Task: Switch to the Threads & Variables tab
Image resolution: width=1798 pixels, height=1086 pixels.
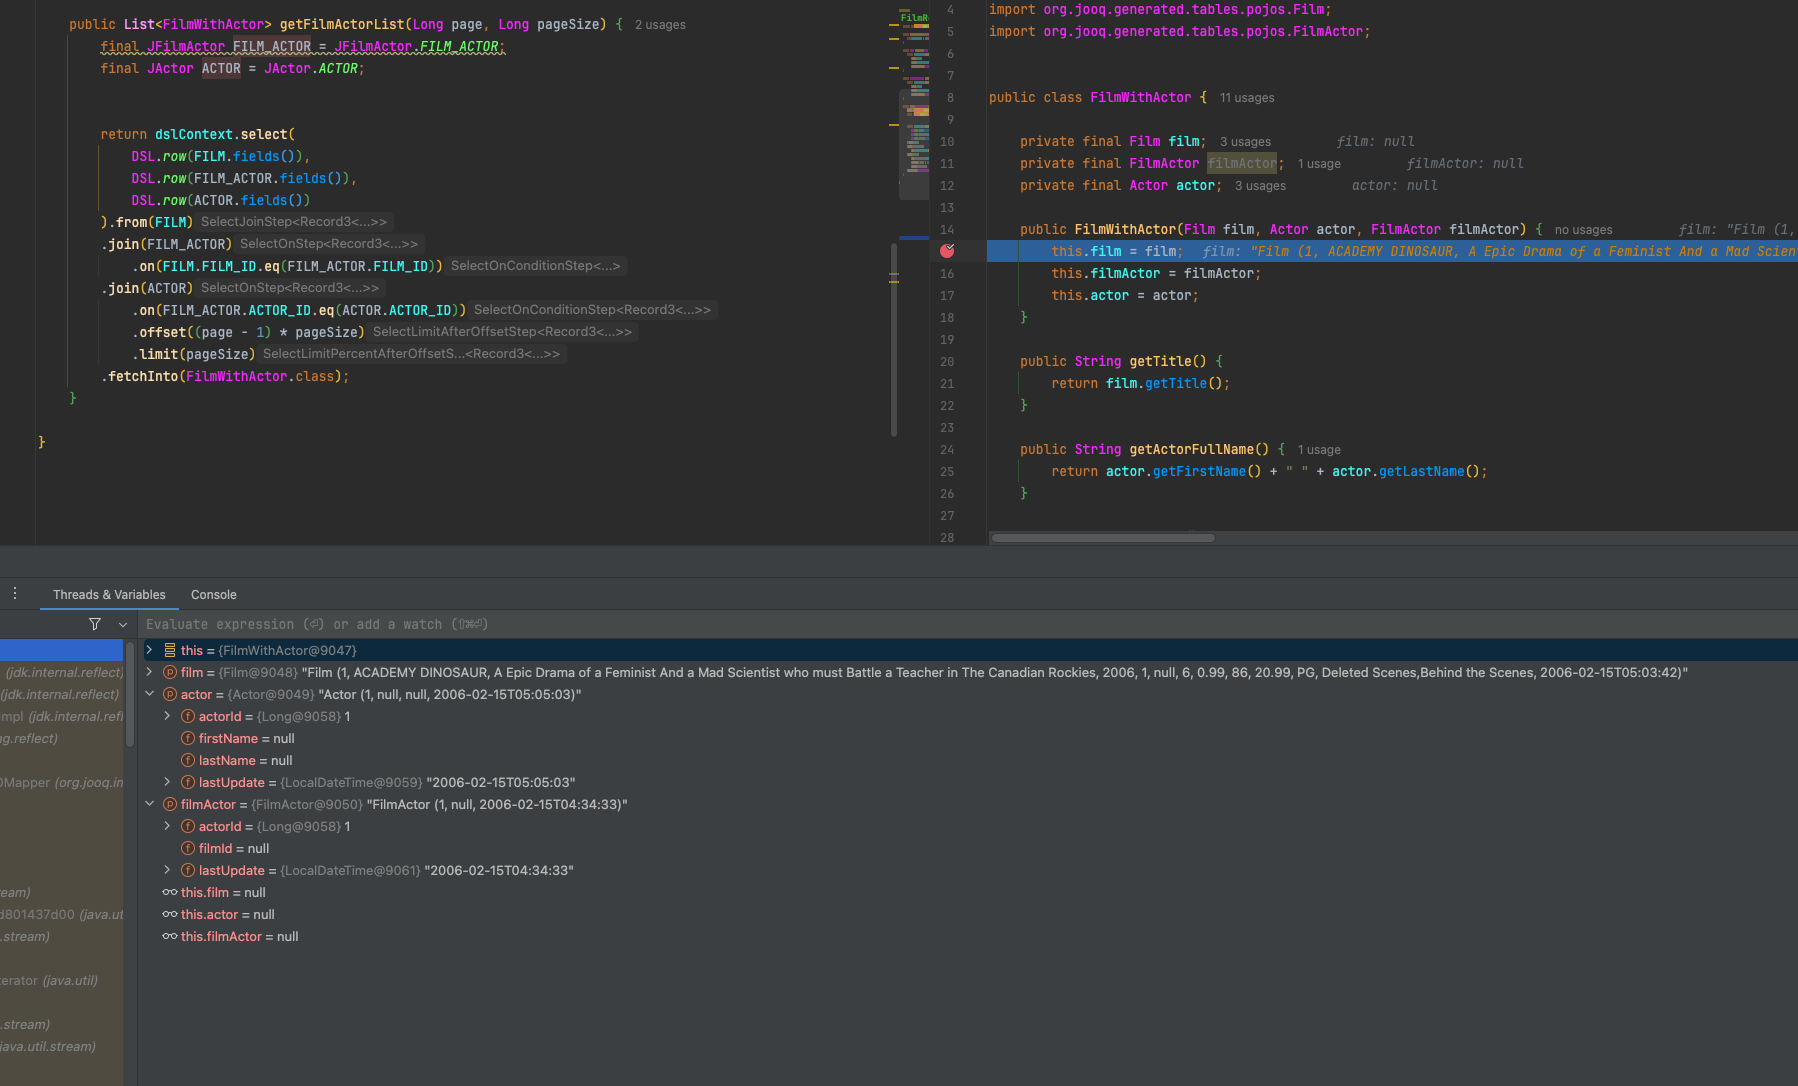Action: [x=109, y=594]
